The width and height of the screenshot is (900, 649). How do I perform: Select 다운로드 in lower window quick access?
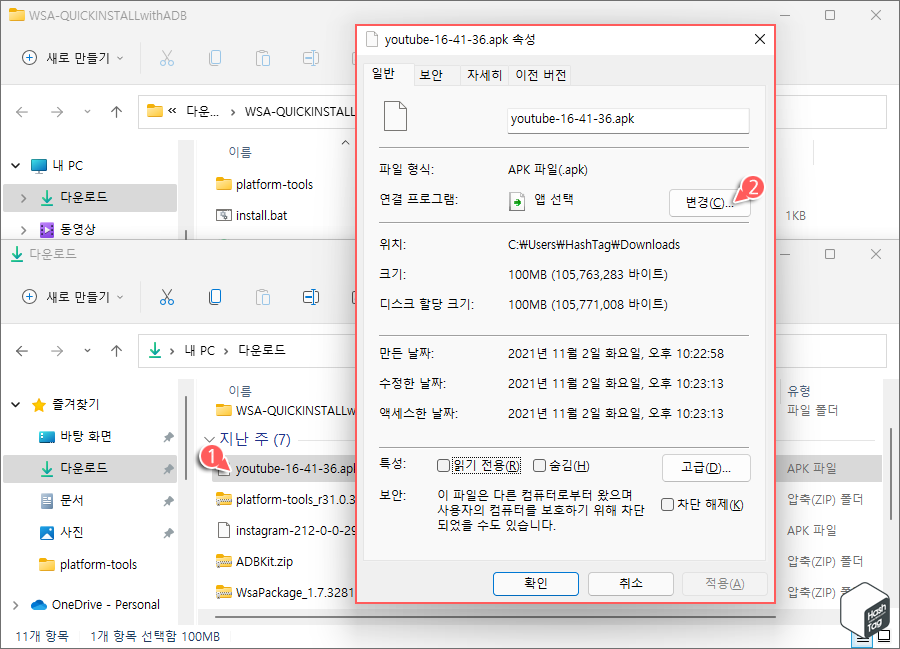(84, 468)
